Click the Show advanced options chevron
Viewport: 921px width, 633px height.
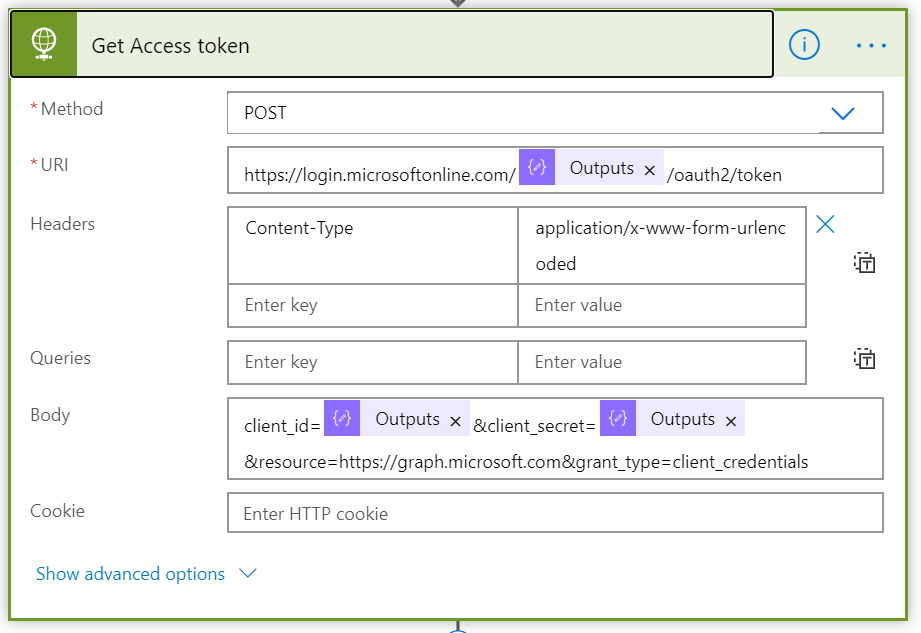point(248,573)
